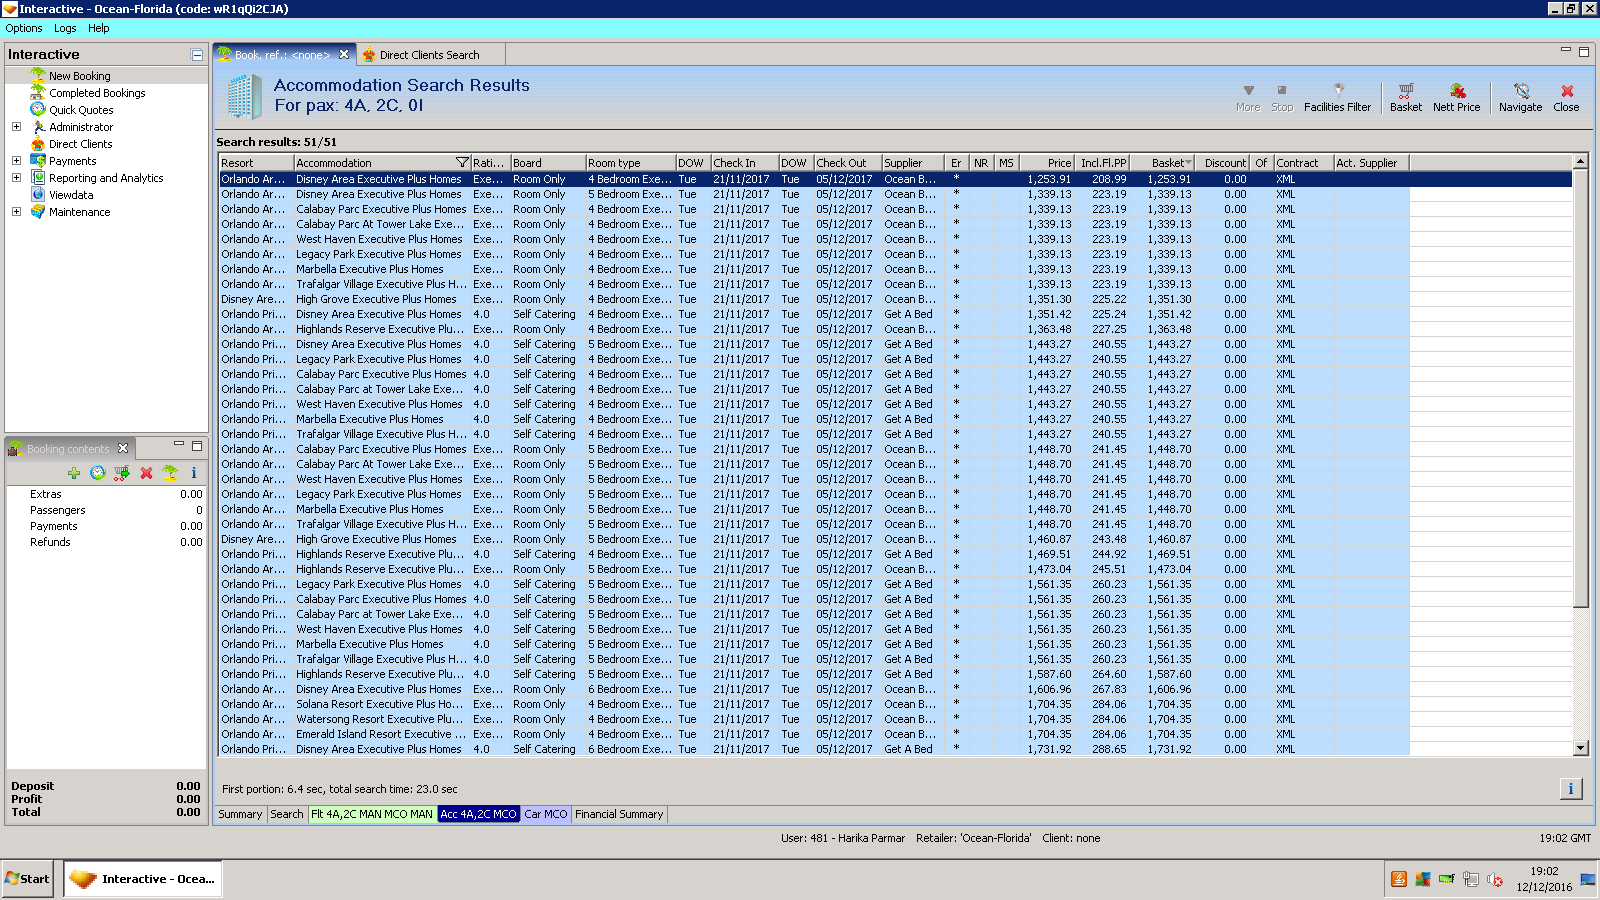
Task: Select the Car MCO tab
Action: pos(545,814)
